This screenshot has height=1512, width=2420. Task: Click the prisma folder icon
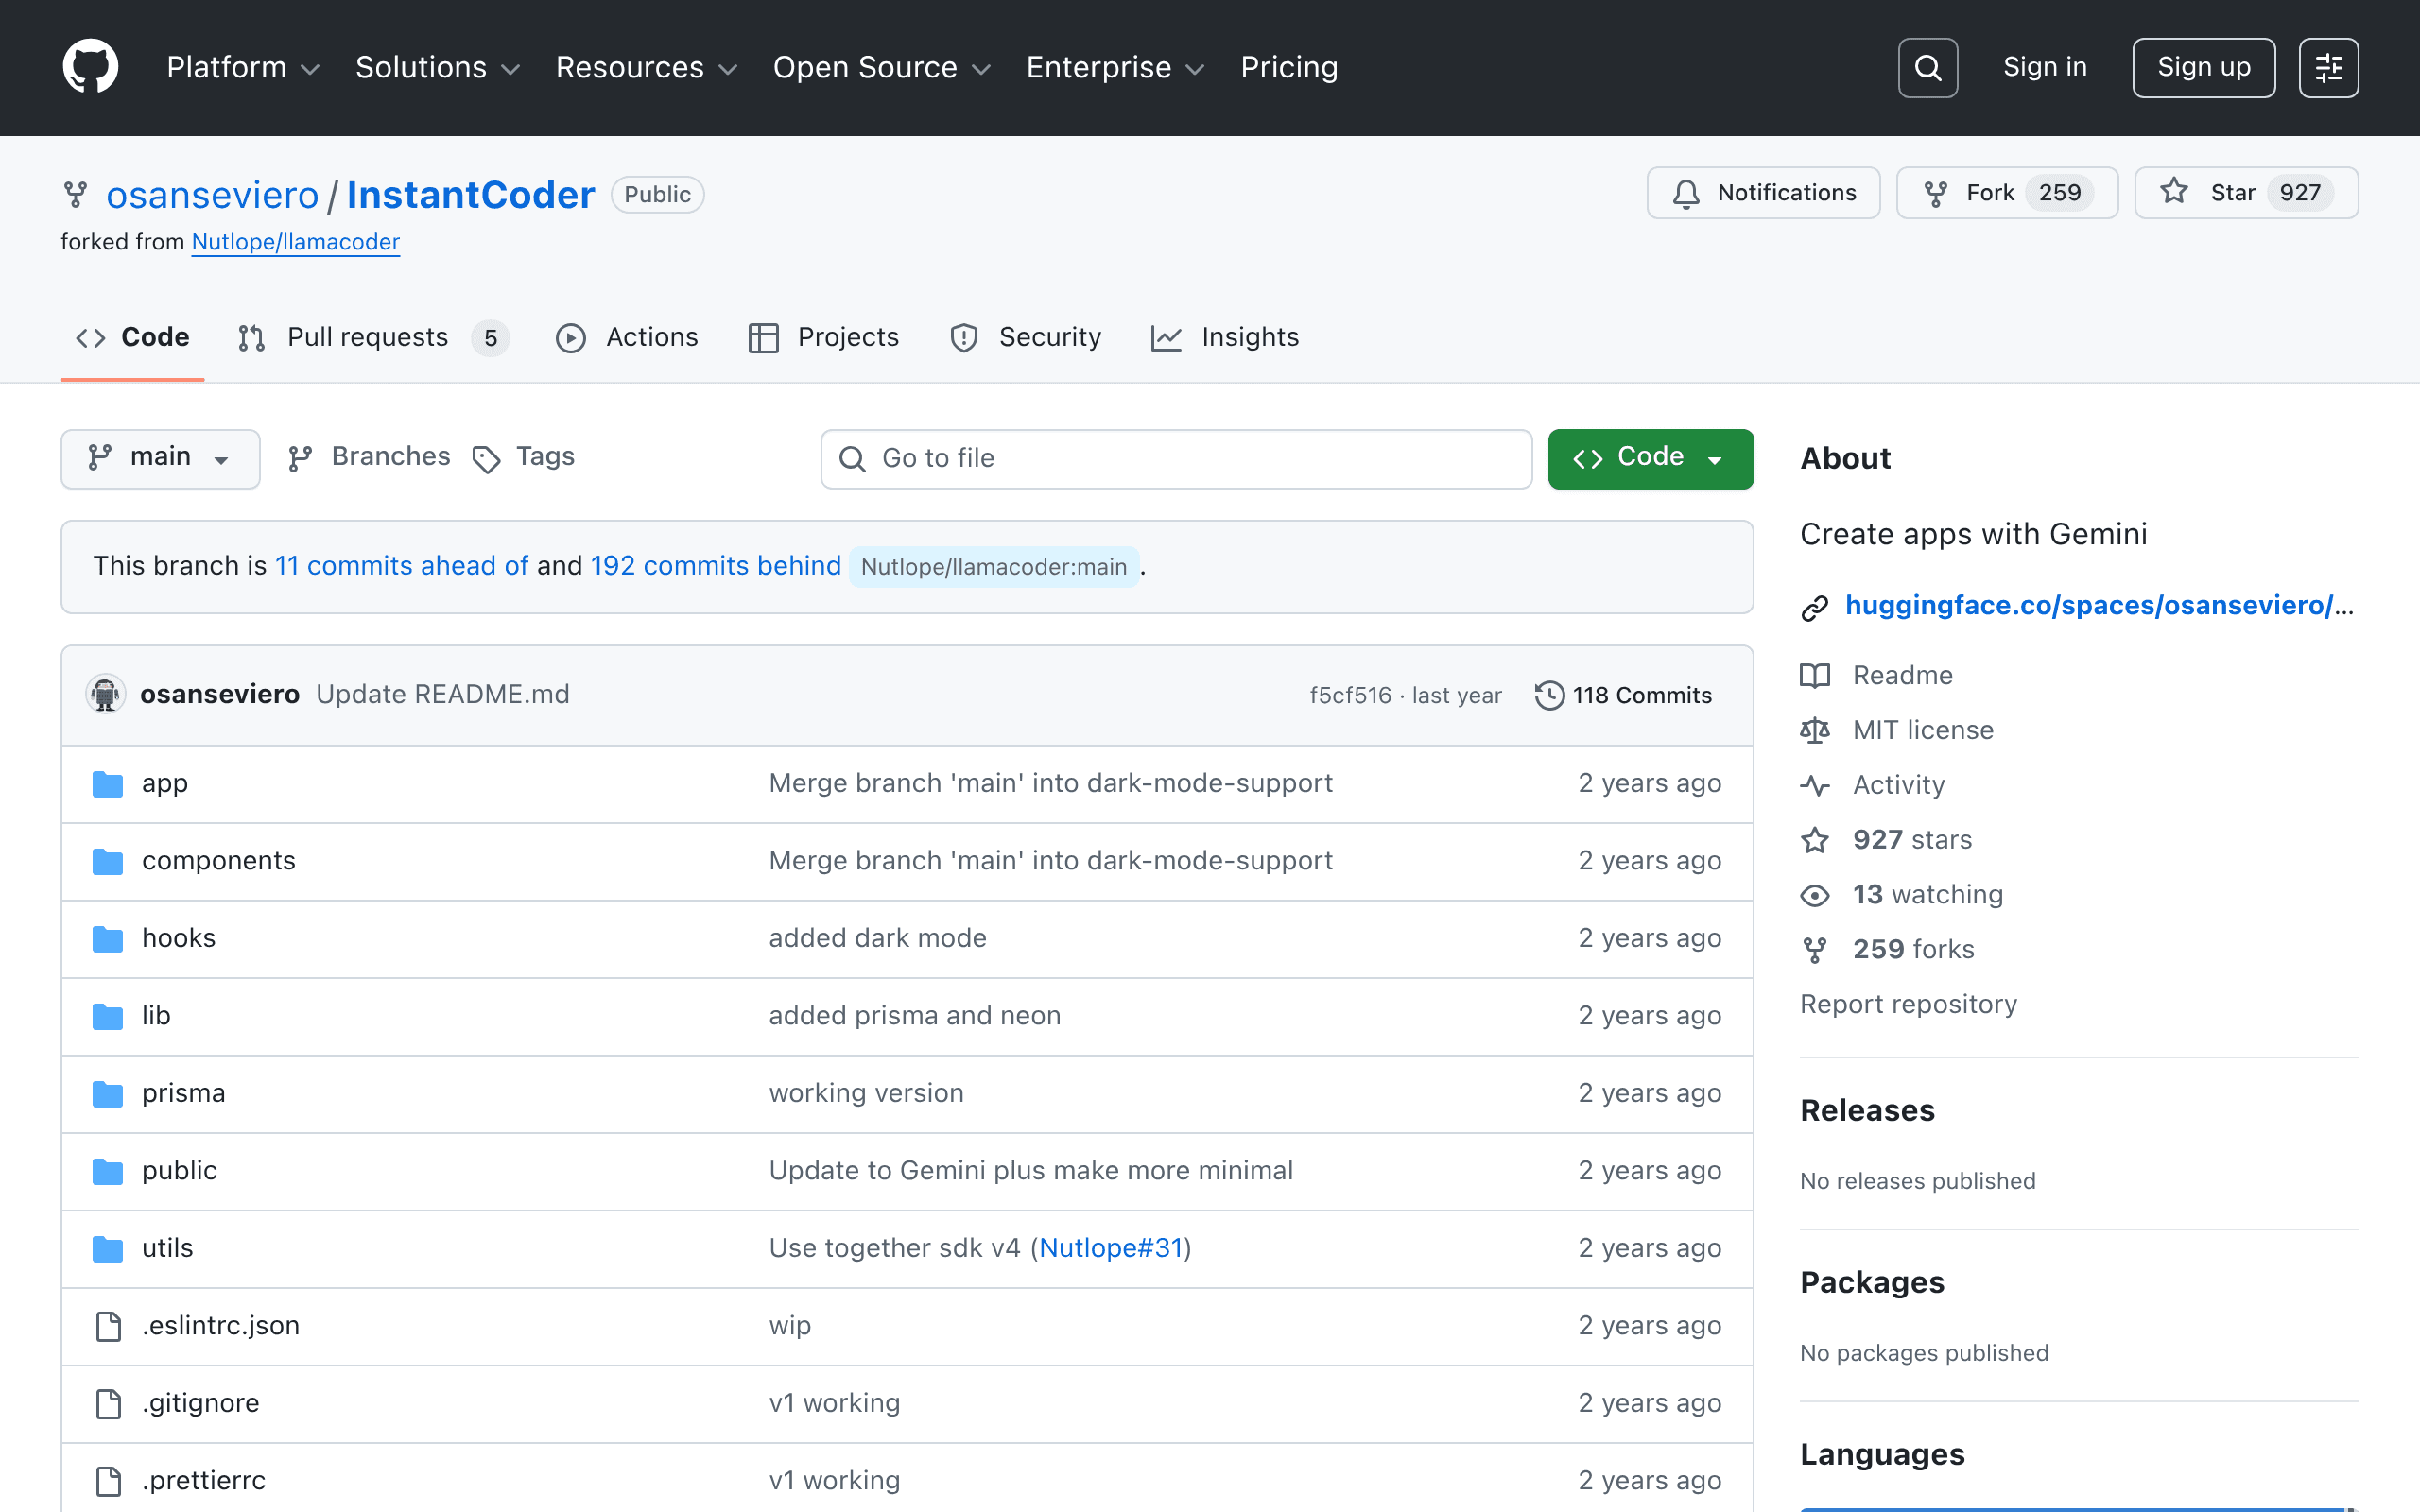(108, 1094)
